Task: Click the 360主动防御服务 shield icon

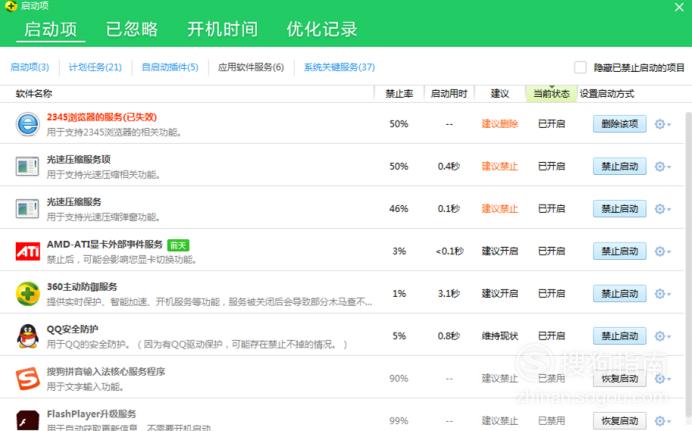Action: pos(28,294)
